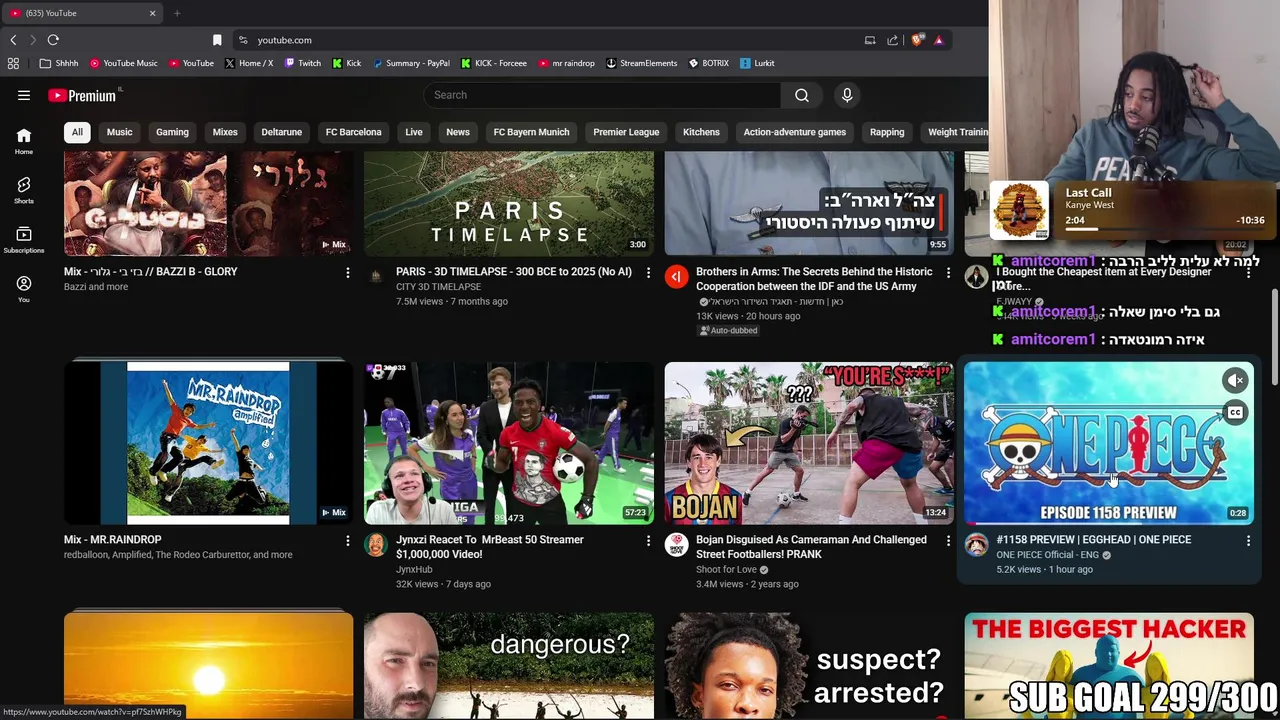1280x720 pixels.
Task: Open JynxHub channel avatar
Action: [x=376, y=544]
